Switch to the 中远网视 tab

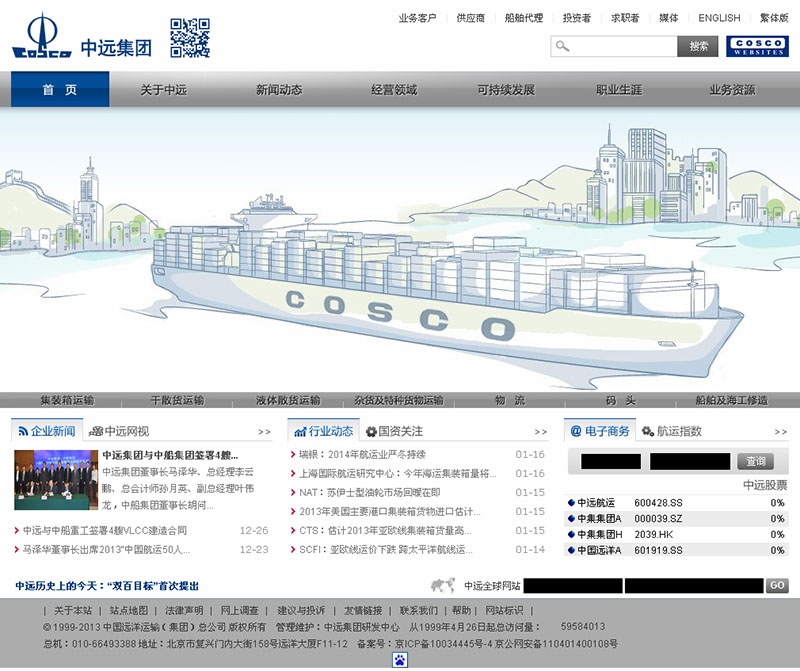coord(120,431)
